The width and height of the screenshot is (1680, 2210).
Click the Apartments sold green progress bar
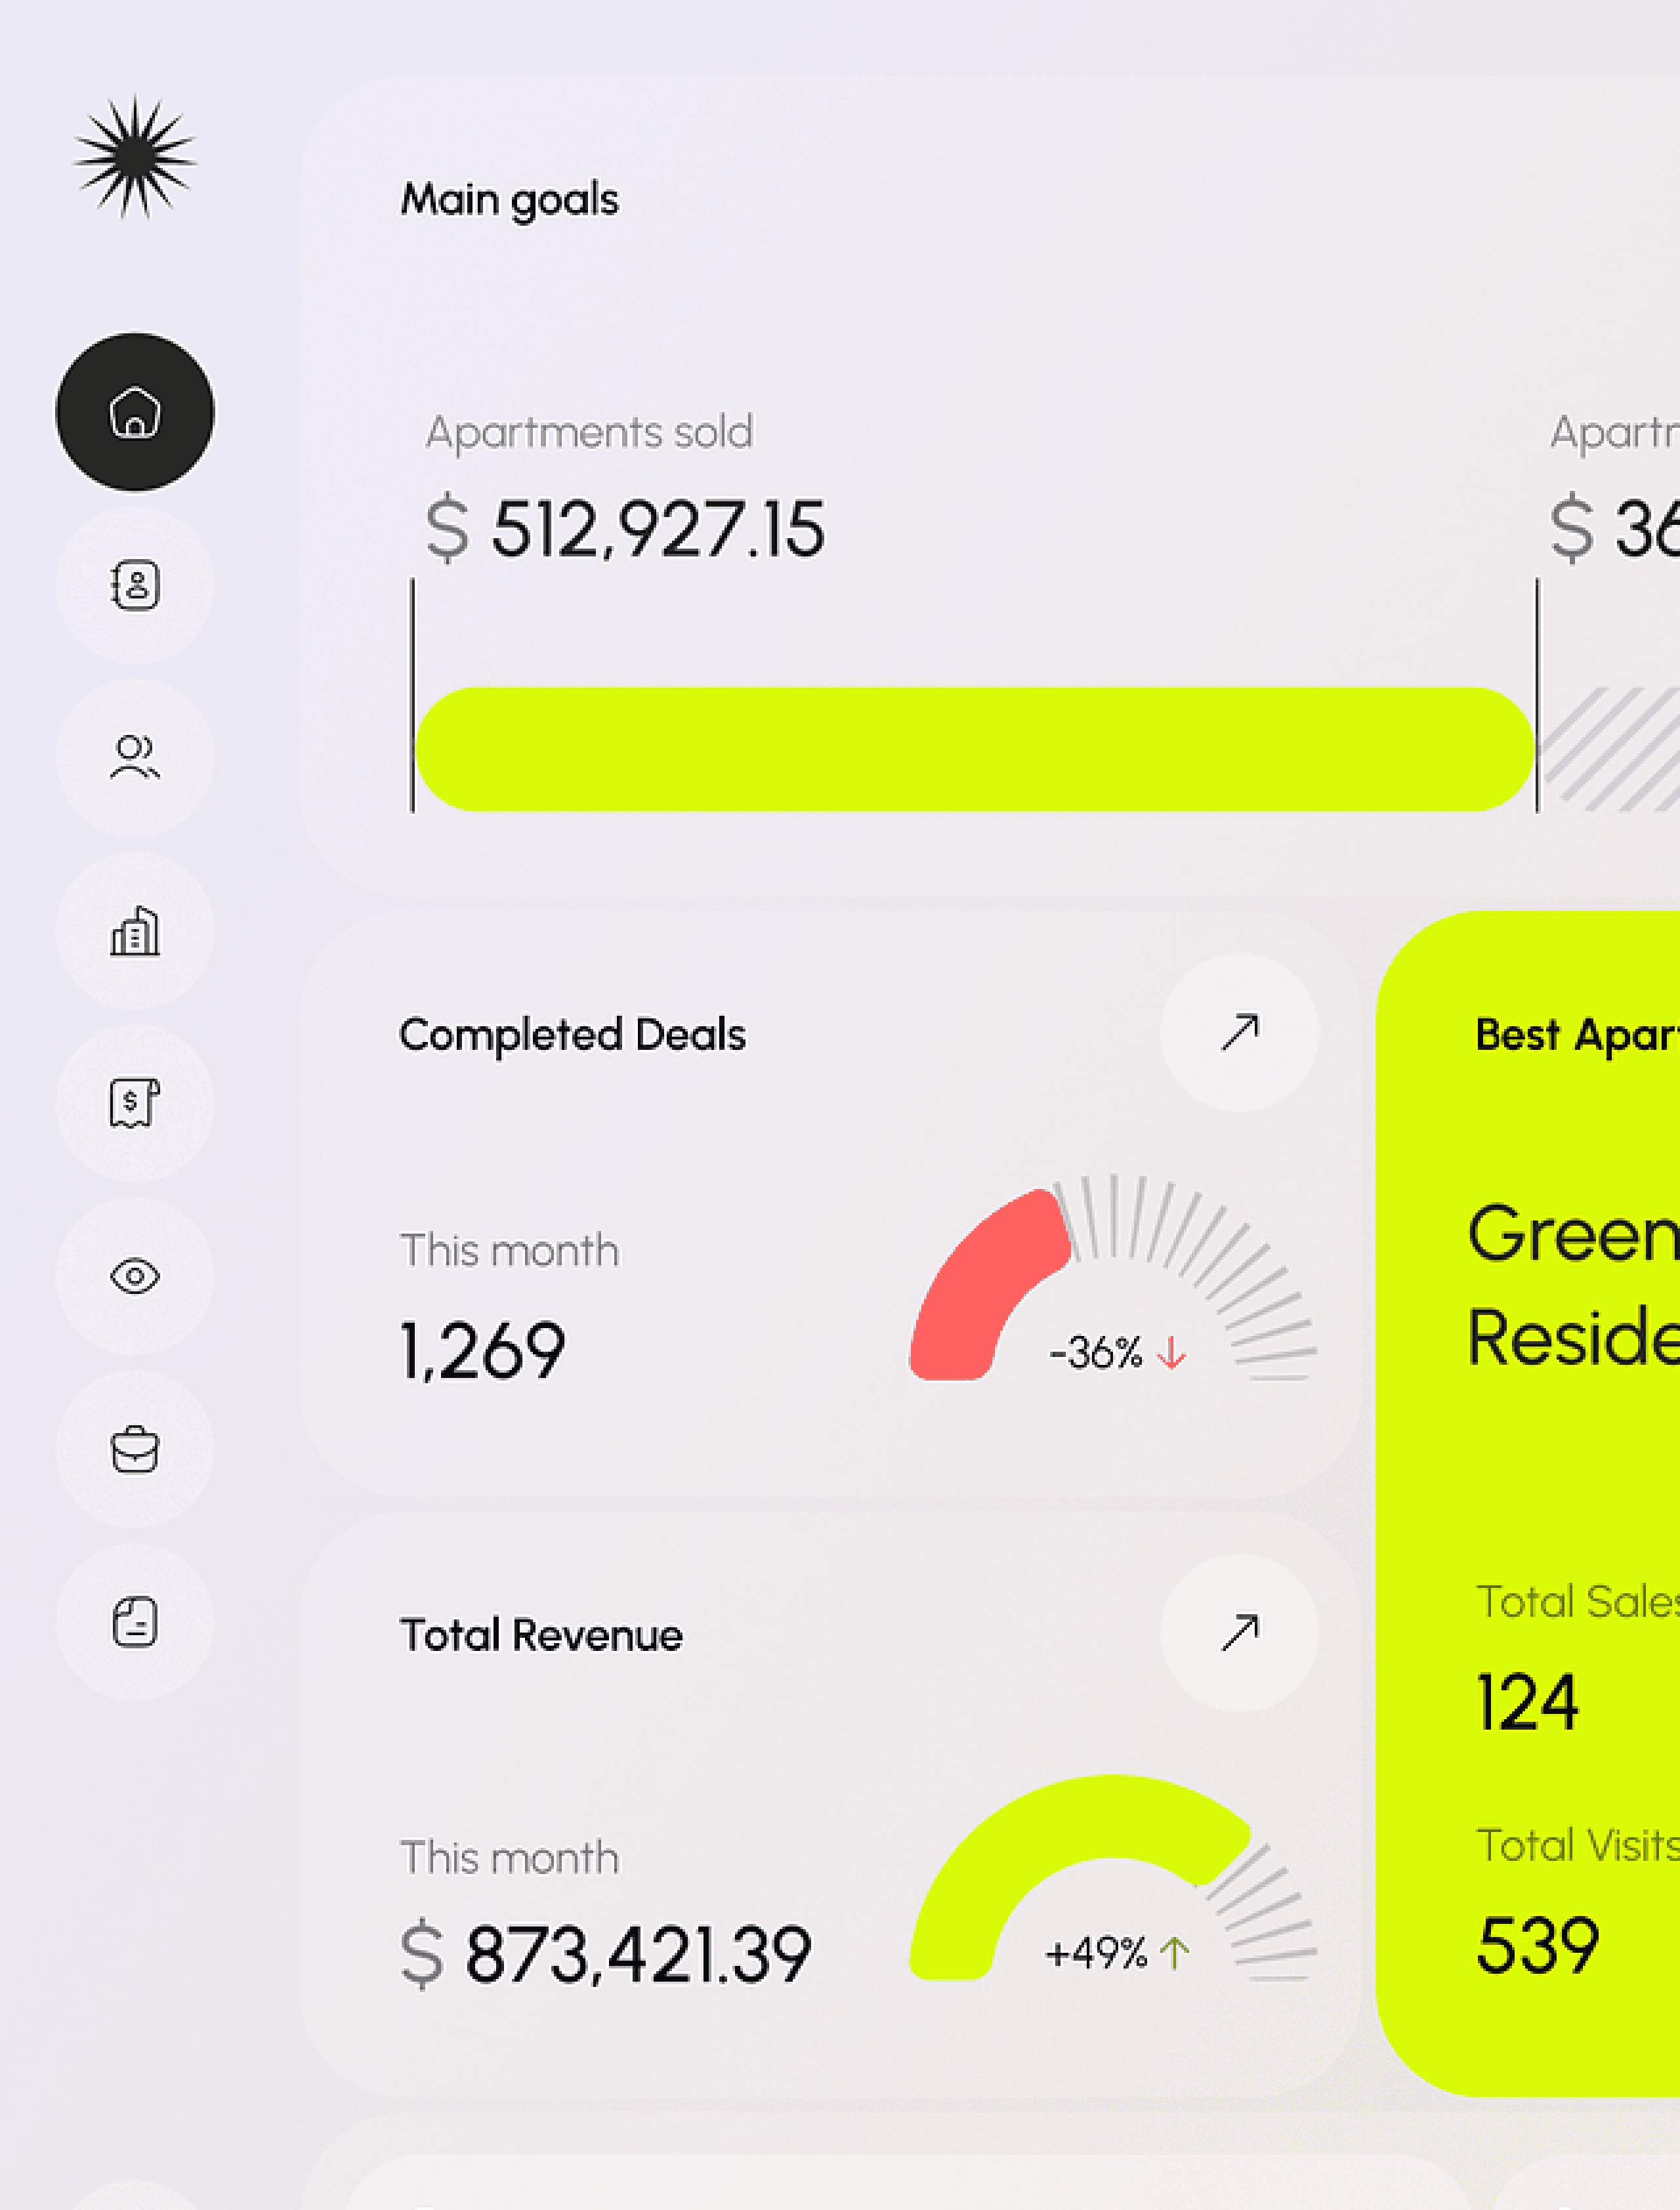pyautogui.click(x=975, y=749)
